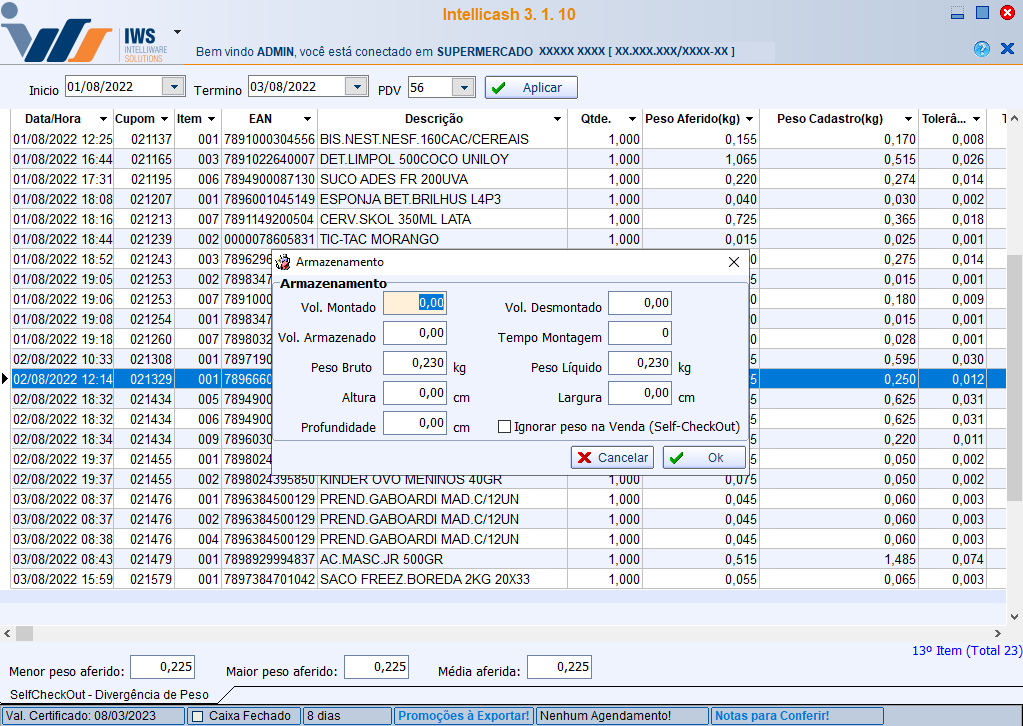Open the arrow menu beside IWS logo
The image size is (1023, 726).
coord(177,31)
